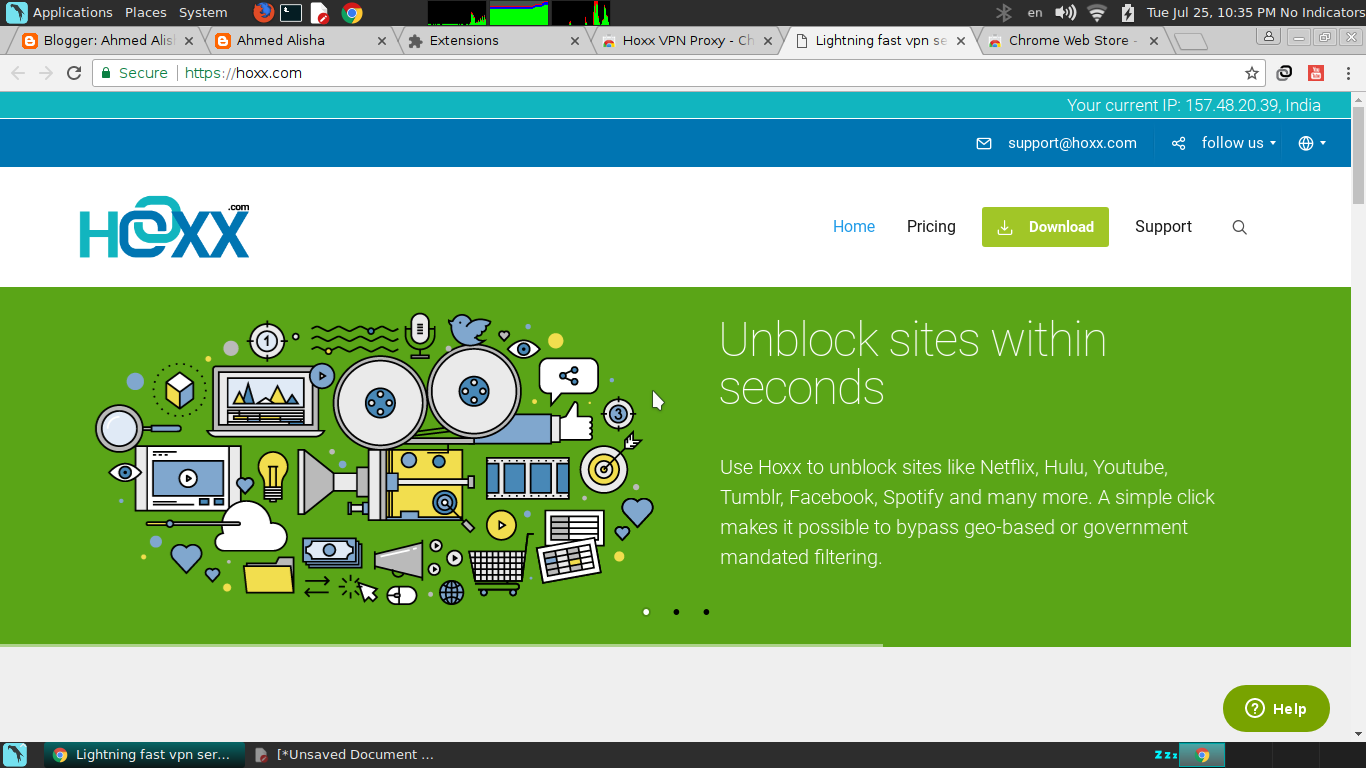Open a new browser tab
The image size is (1366, 768).
coord(1190,41)
